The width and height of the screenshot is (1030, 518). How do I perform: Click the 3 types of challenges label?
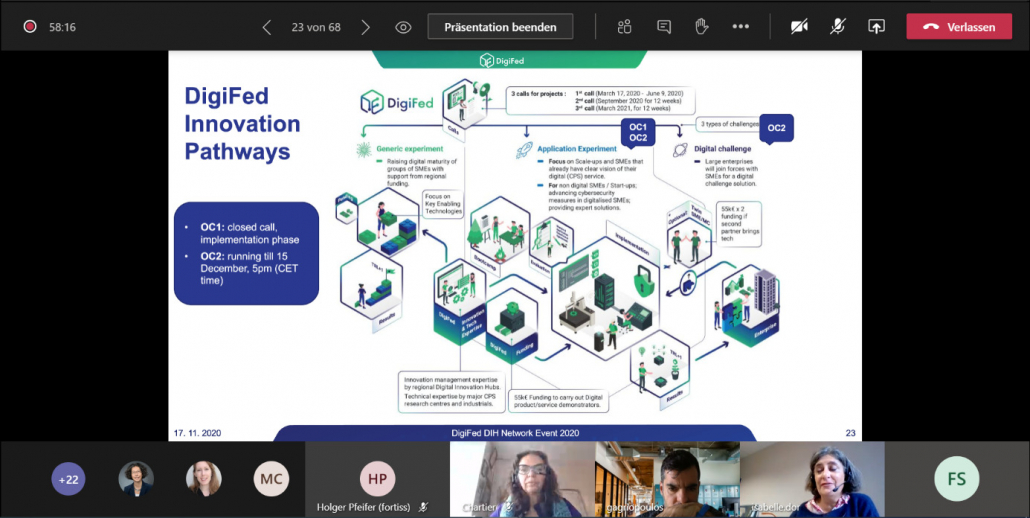click(729, 123)
